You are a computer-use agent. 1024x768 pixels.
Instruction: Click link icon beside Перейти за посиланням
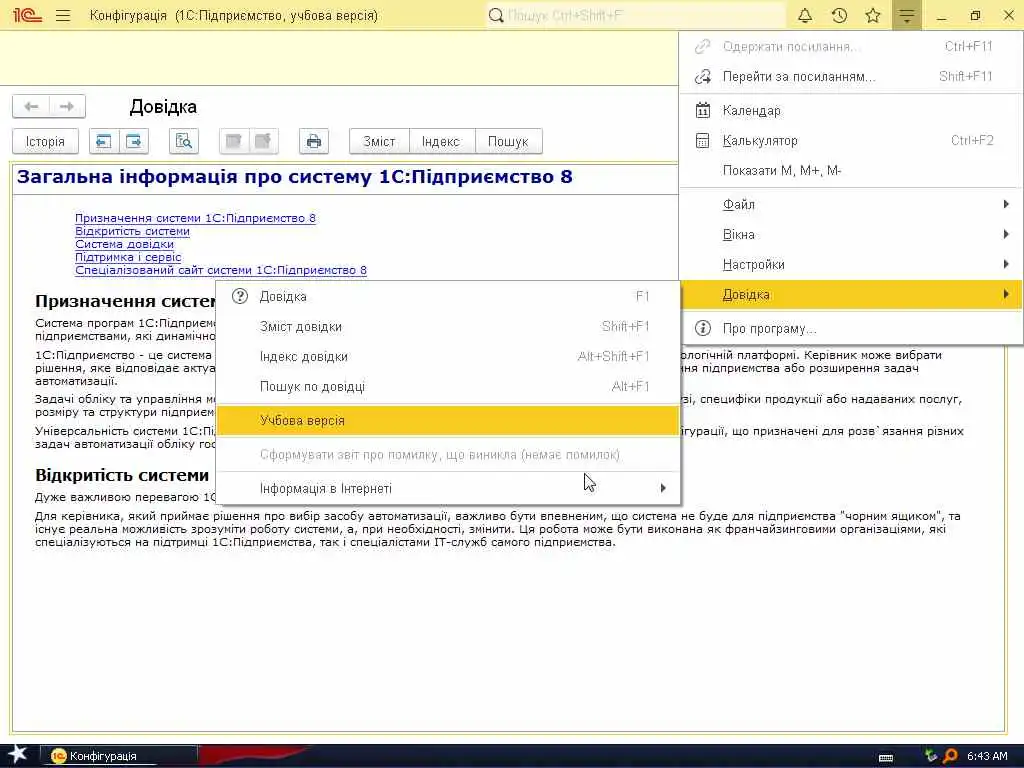(x=703, y=76)
